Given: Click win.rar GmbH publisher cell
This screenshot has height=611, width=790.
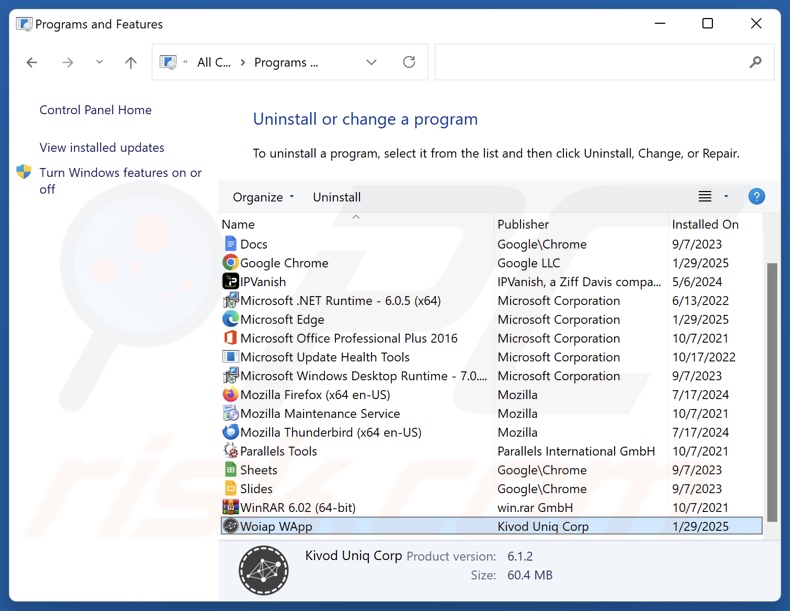Looking at the screenshot, I should [535, 507].
